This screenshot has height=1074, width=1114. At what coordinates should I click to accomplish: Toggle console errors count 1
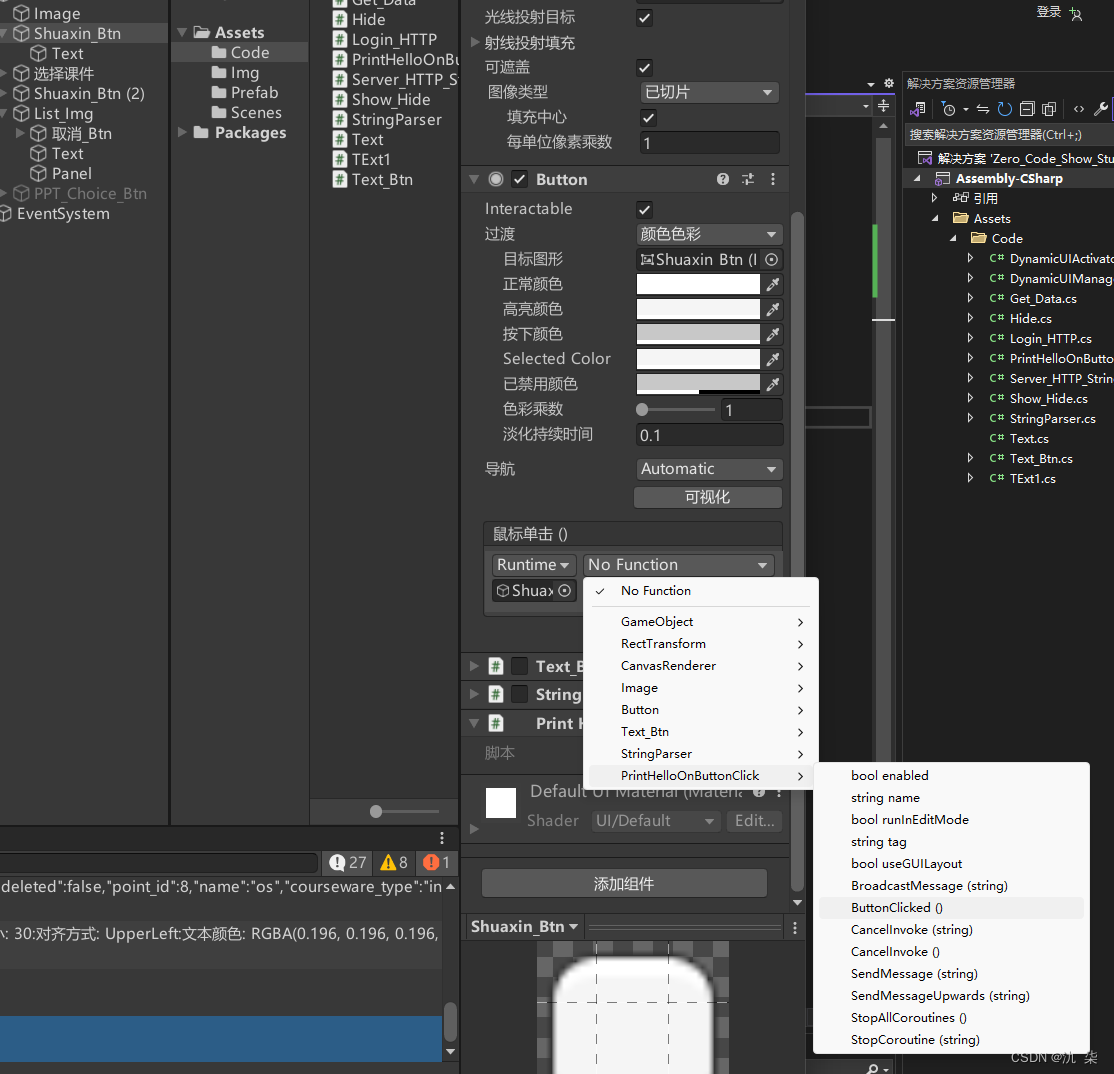coord(436,862)
